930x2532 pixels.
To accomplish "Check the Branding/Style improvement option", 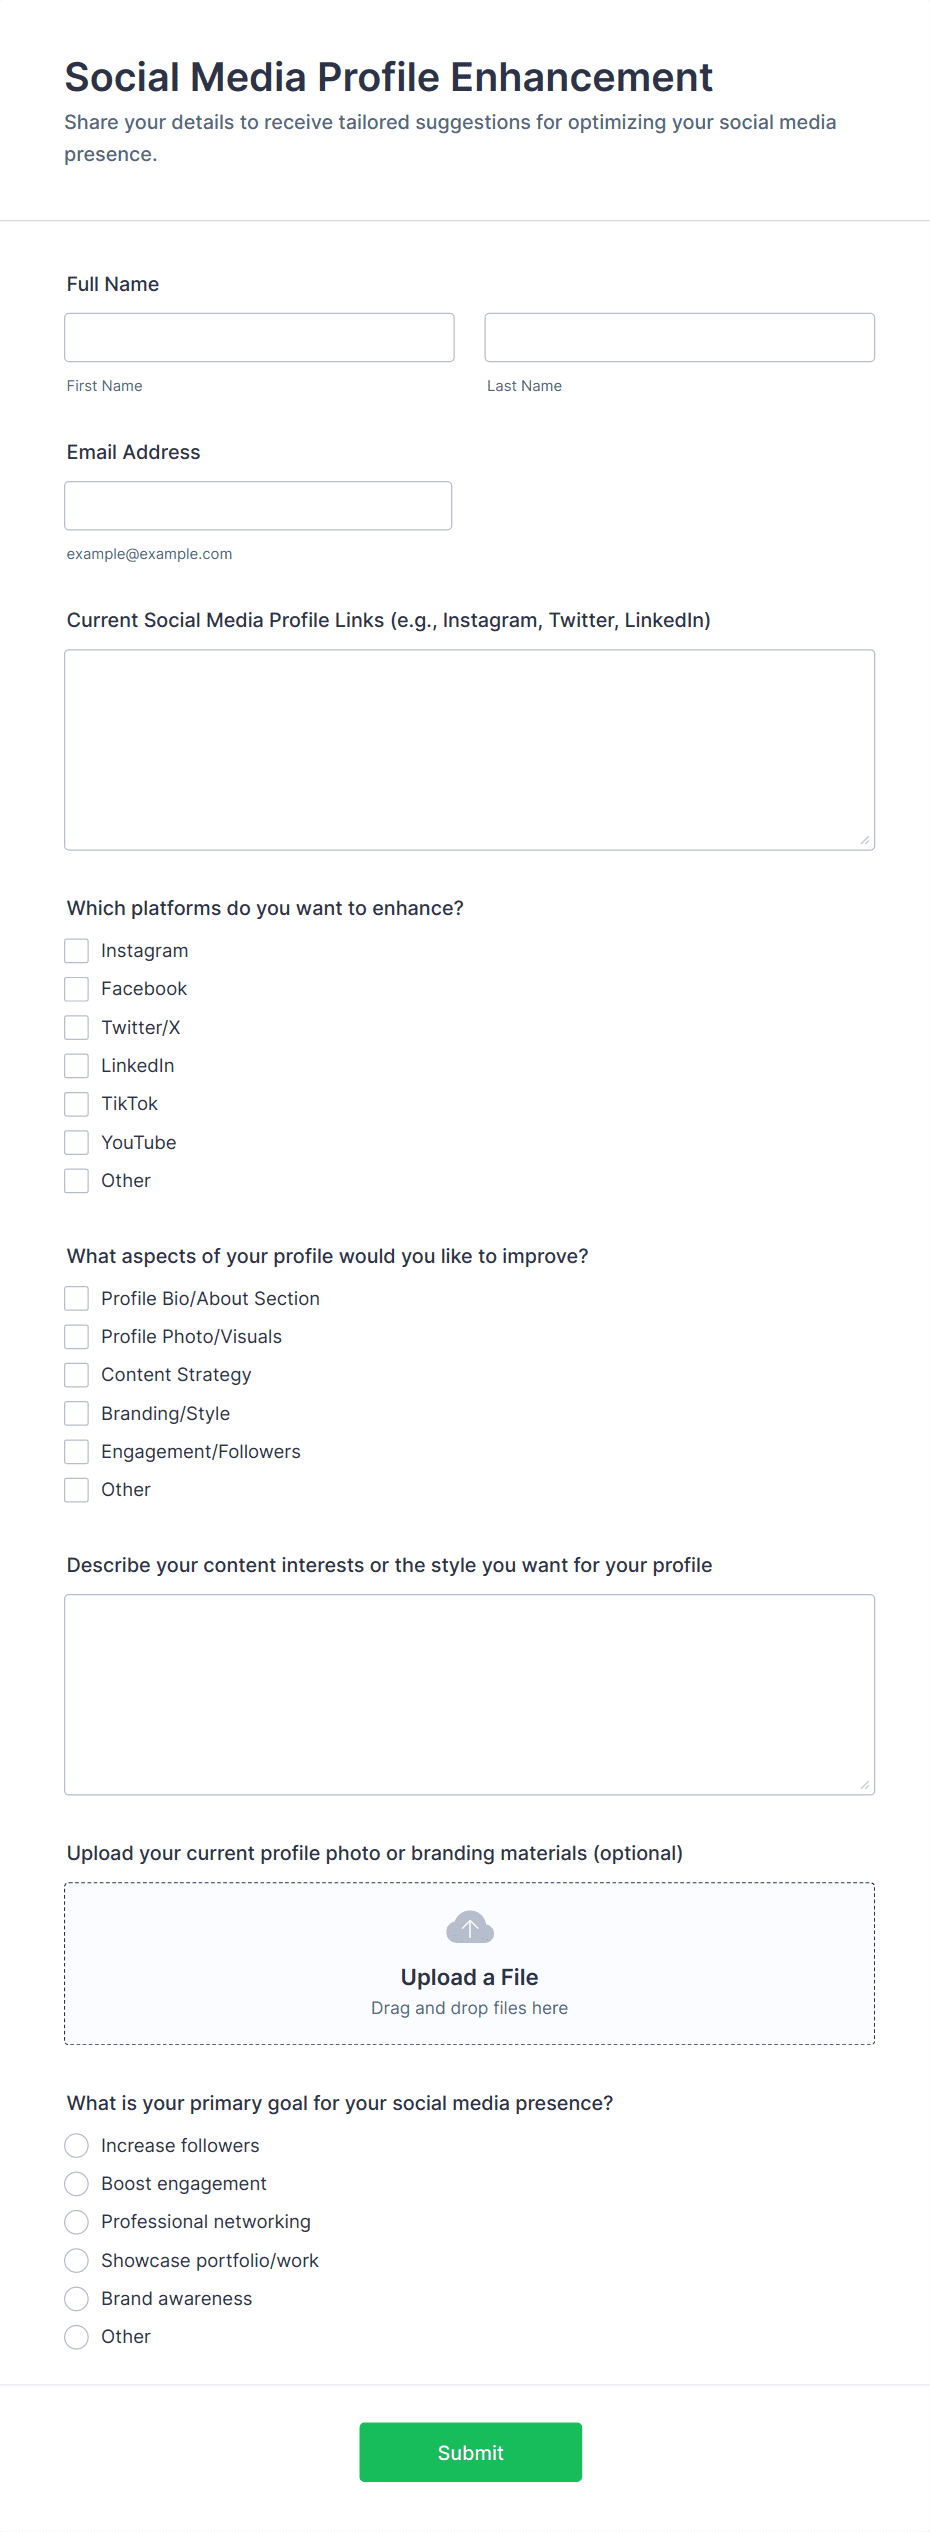I will [x=76, y=1413].
